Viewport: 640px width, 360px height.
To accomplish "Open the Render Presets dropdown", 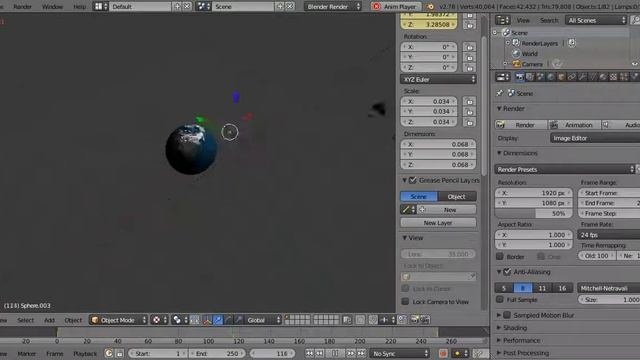I will pos(565,169).
